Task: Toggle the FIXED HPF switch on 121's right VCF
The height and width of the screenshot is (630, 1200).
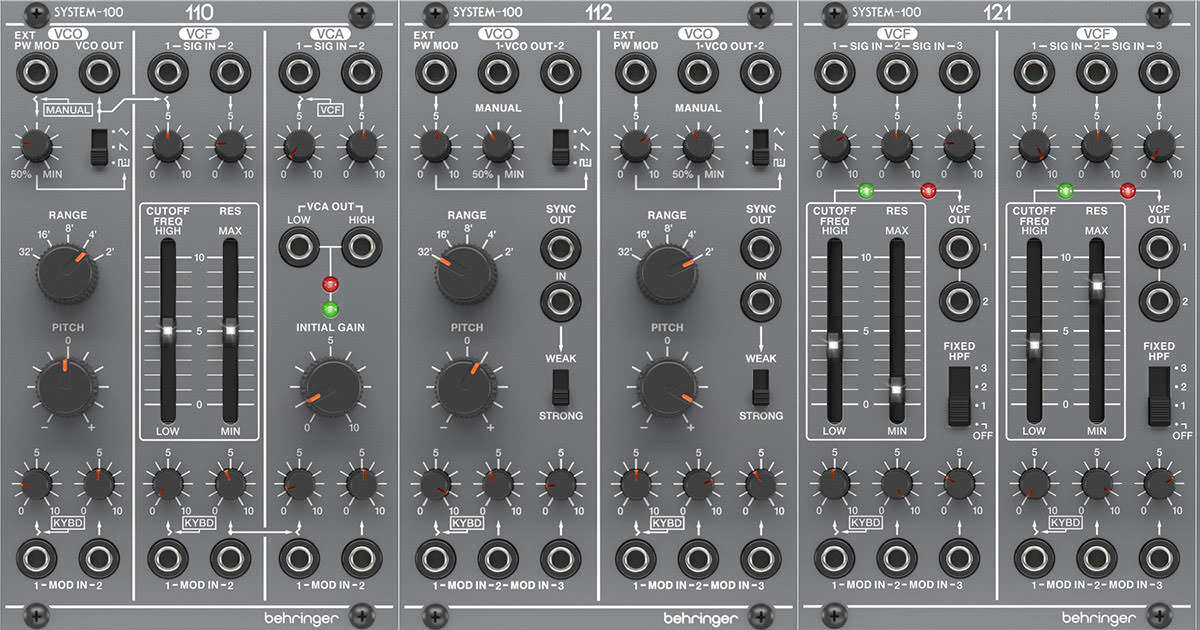Action: 1159,395
